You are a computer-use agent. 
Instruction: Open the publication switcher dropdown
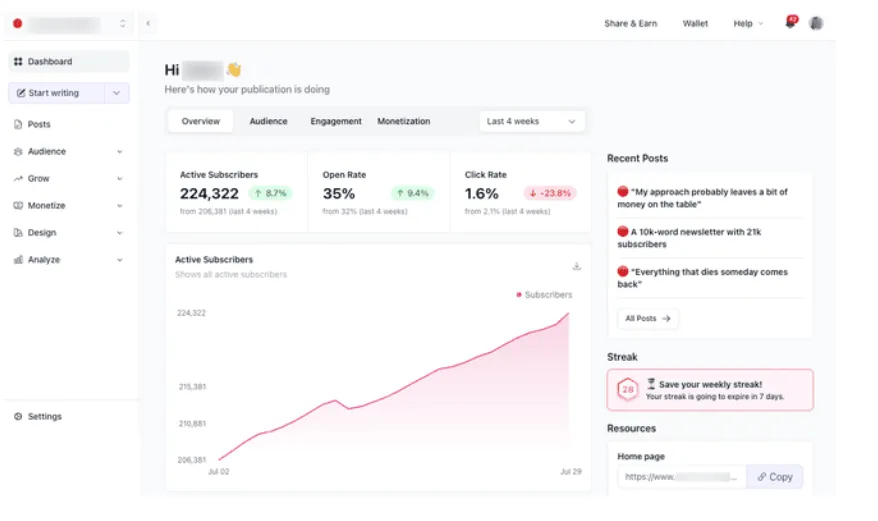pos(123,24)
